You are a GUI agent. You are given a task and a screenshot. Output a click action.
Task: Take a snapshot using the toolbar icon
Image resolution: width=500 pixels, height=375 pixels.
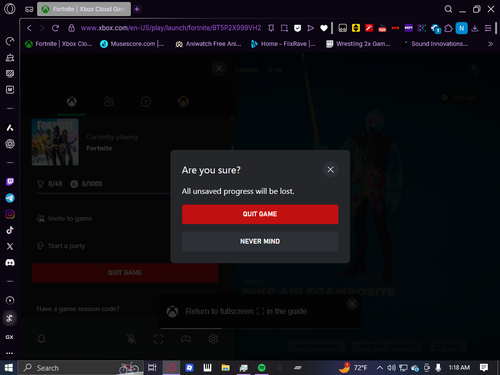point(284,28)
